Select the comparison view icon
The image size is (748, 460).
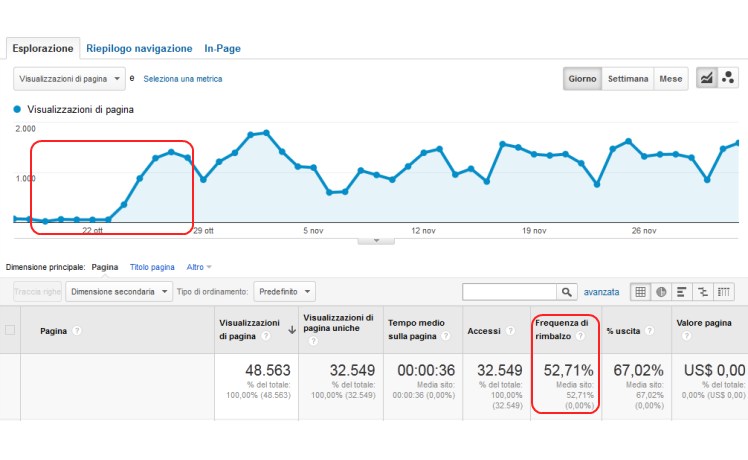click(x=703, y=292)
